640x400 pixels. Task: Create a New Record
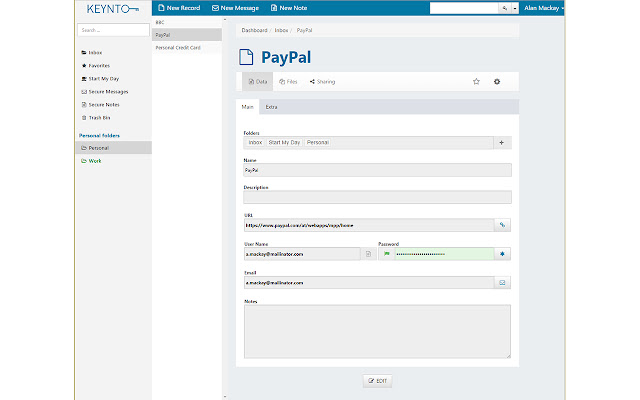tap(179, 8)
